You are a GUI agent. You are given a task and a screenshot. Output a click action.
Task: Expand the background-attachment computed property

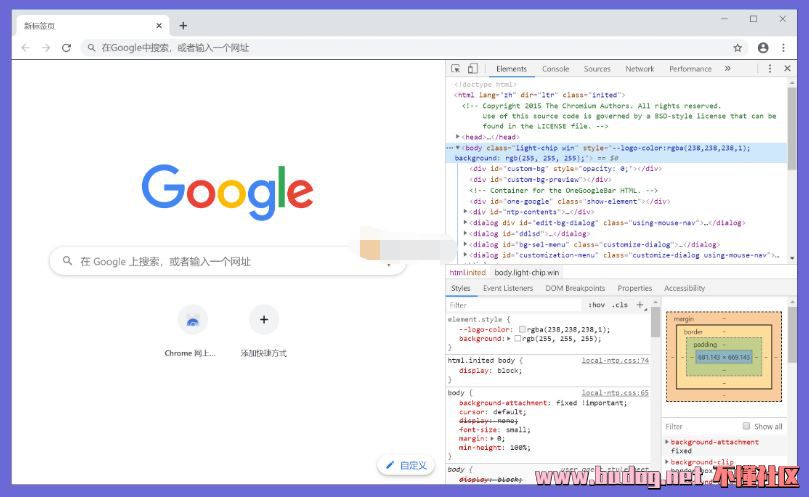(x=667, y=442)
